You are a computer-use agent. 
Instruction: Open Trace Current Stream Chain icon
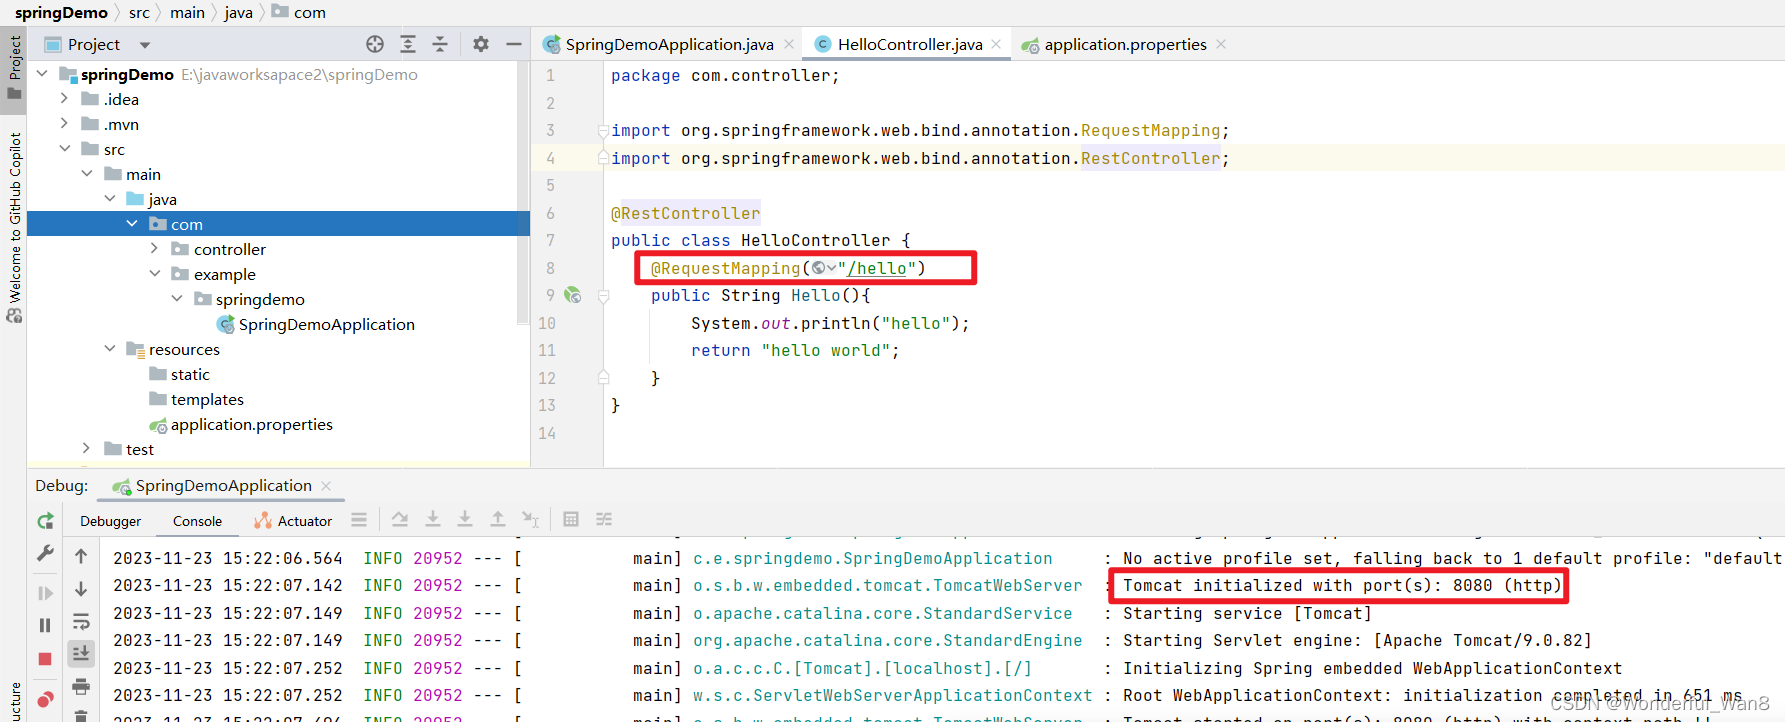(604, 519)
